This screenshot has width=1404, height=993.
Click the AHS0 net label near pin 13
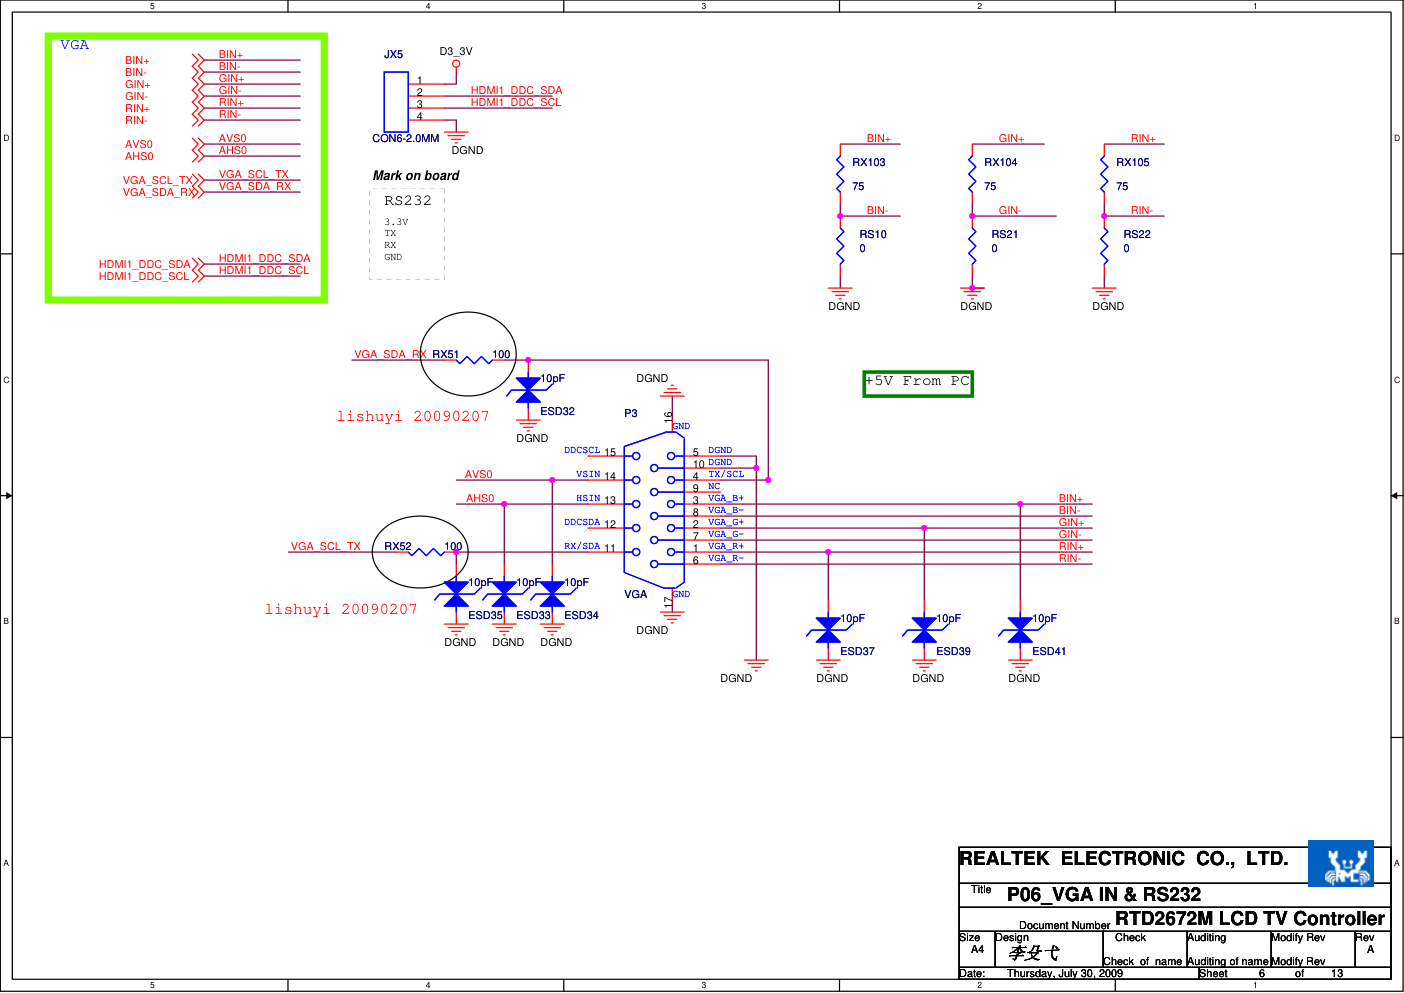(x=480, y=498)
